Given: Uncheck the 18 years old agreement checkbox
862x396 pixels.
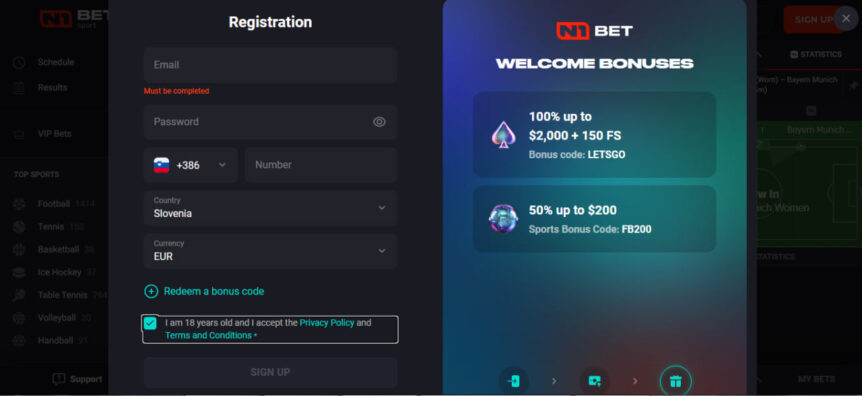Looking at the screenshot, I should 150,323.
